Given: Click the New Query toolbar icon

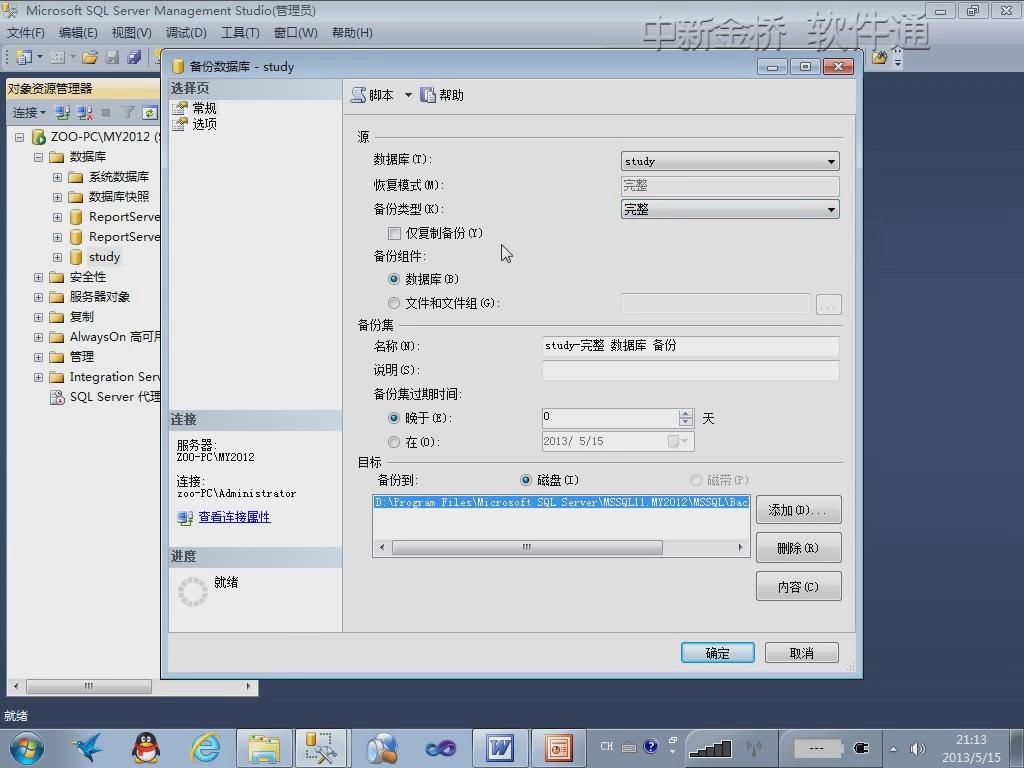Looking at the screenshot, I should coord(24,57).
